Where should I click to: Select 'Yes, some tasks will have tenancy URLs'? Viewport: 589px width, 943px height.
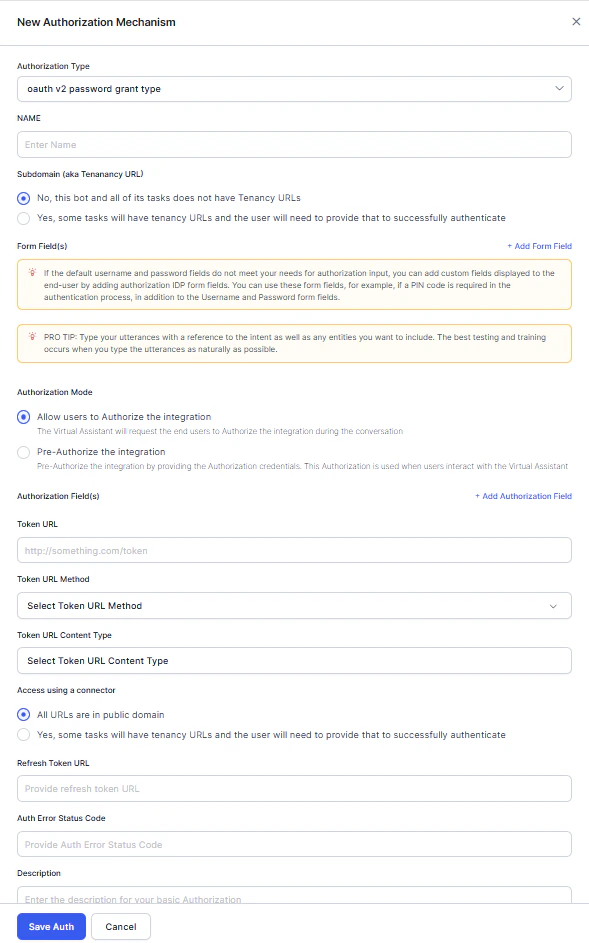coord(23,219)
